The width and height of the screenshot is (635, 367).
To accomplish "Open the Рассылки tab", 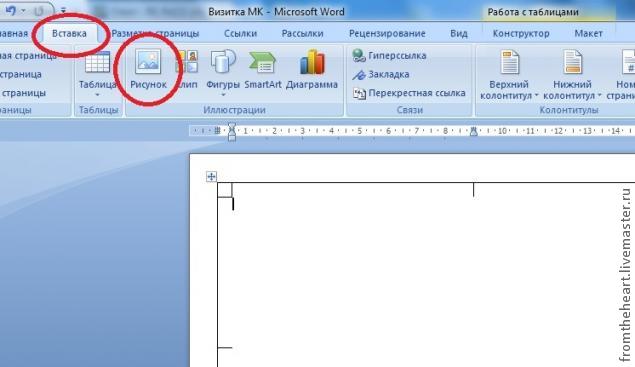I will tap(302, 33).
